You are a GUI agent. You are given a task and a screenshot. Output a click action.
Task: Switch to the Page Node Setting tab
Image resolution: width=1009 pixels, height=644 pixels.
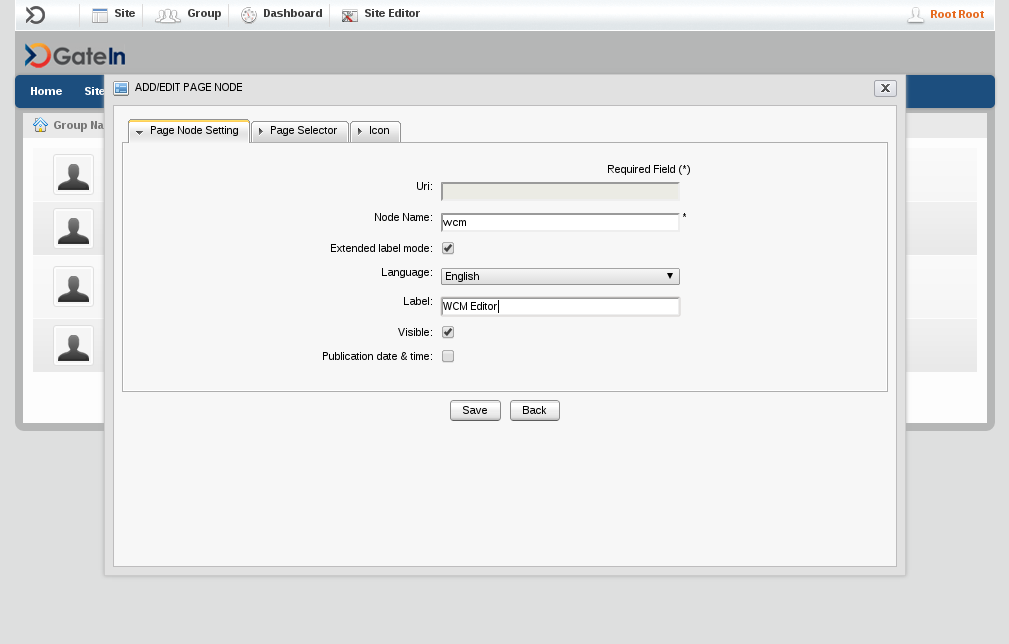point(189,131)
